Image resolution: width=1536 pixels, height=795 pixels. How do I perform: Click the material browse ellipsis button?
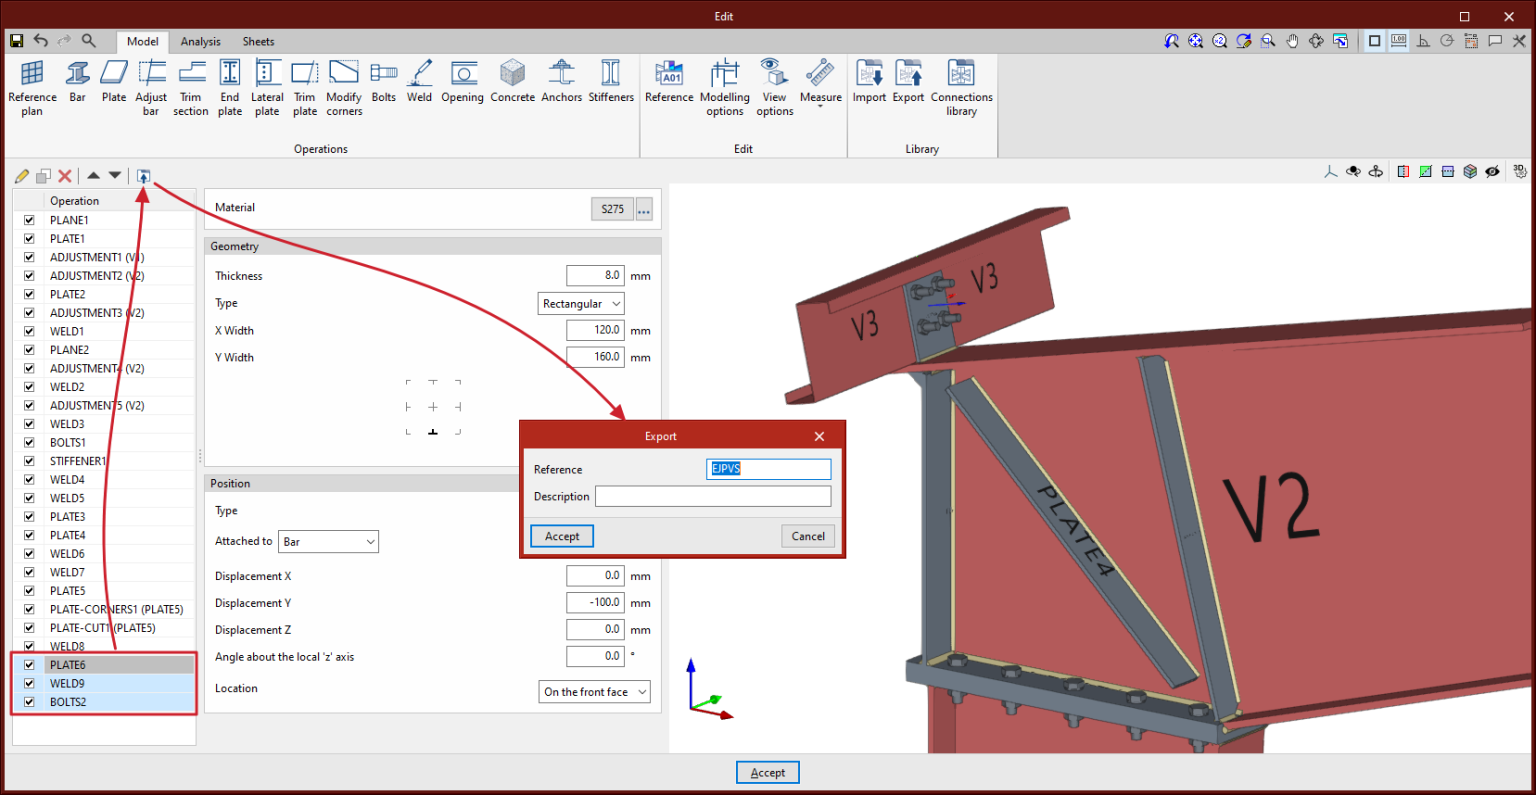coord(644,209)
